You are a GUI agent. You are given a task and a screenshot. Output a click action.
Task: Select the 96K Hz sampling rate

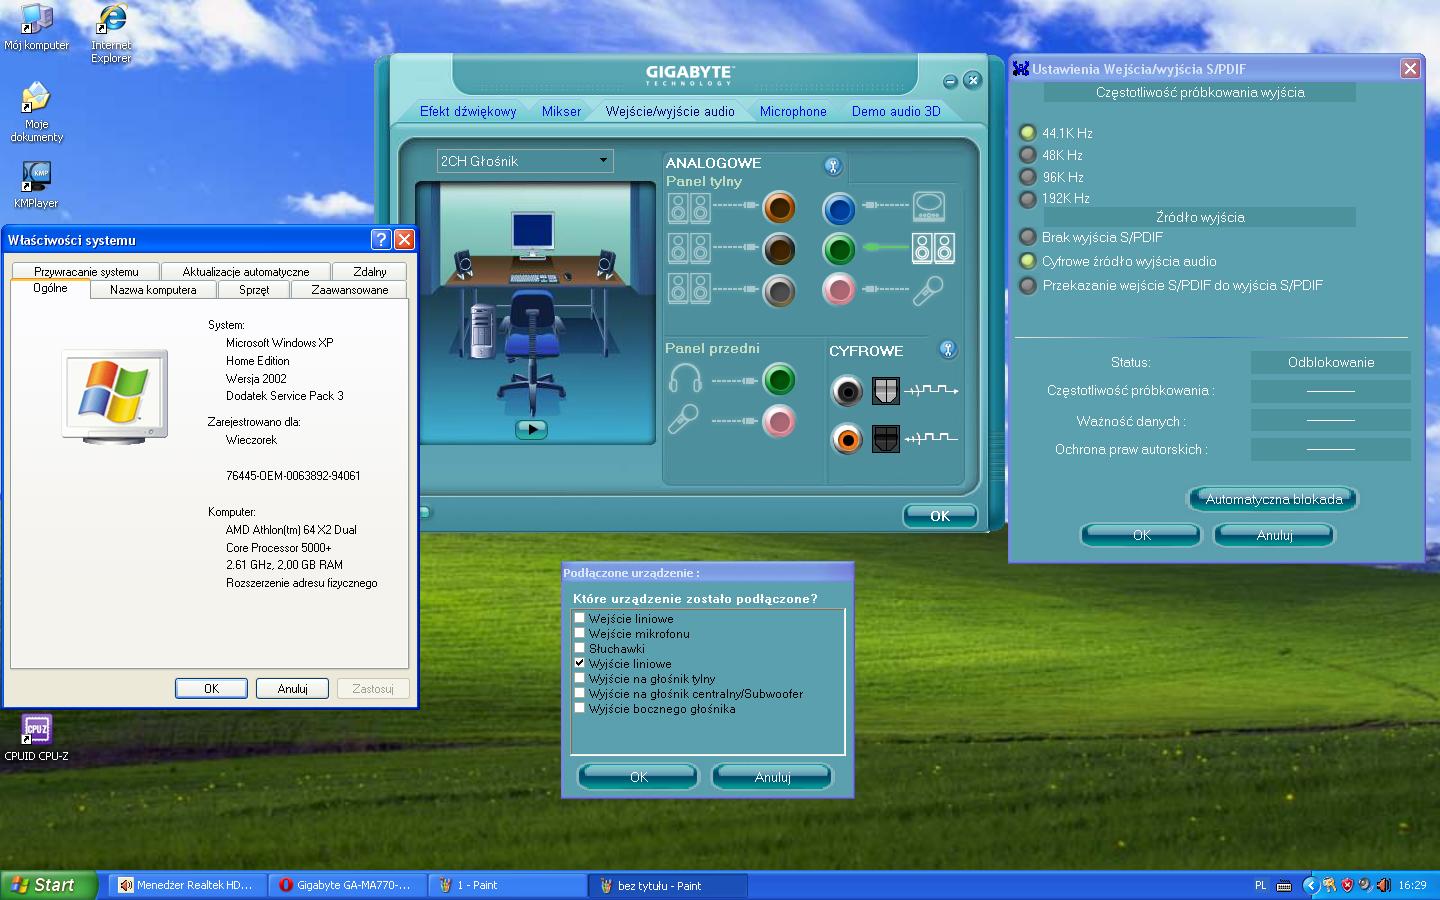pos(1027,177)
